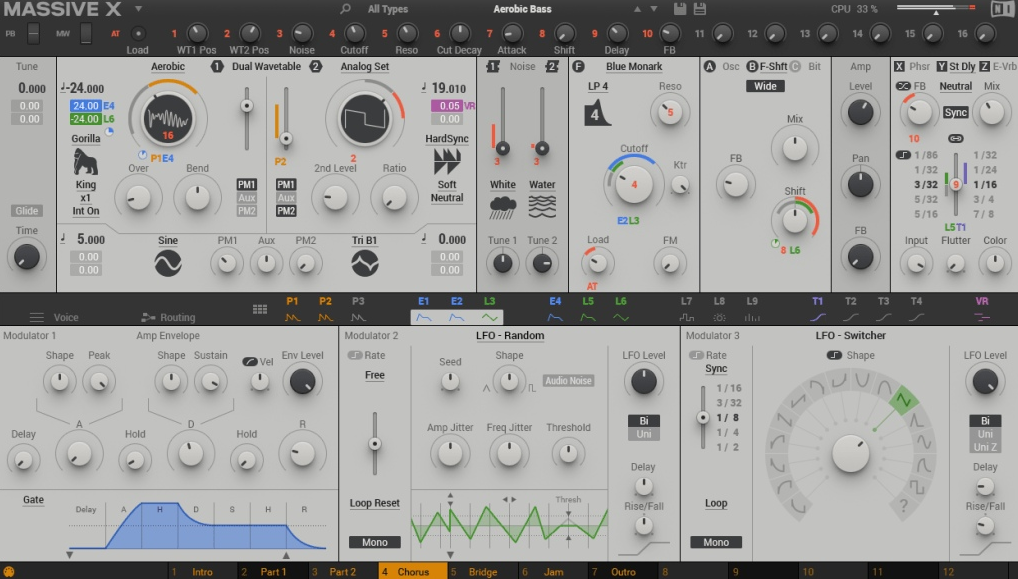Open the Aerobic wavetable selector
Viewport: 1018px width, 579px height.
tap(168, 67)
